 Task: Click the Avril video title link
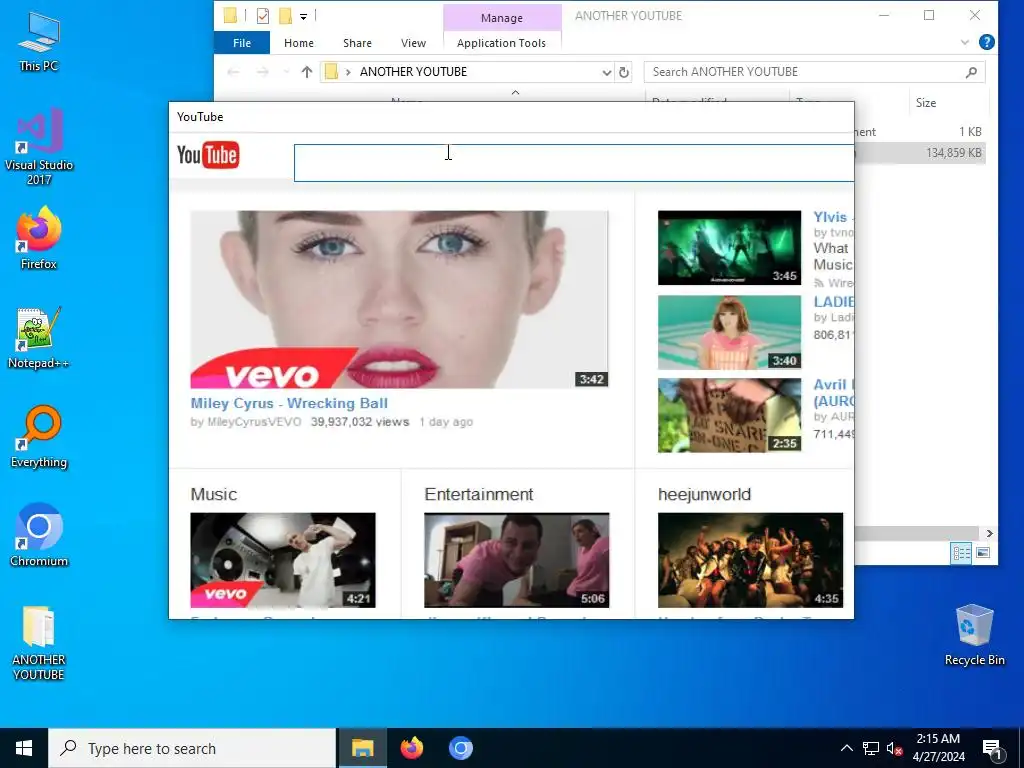(833, 392)
